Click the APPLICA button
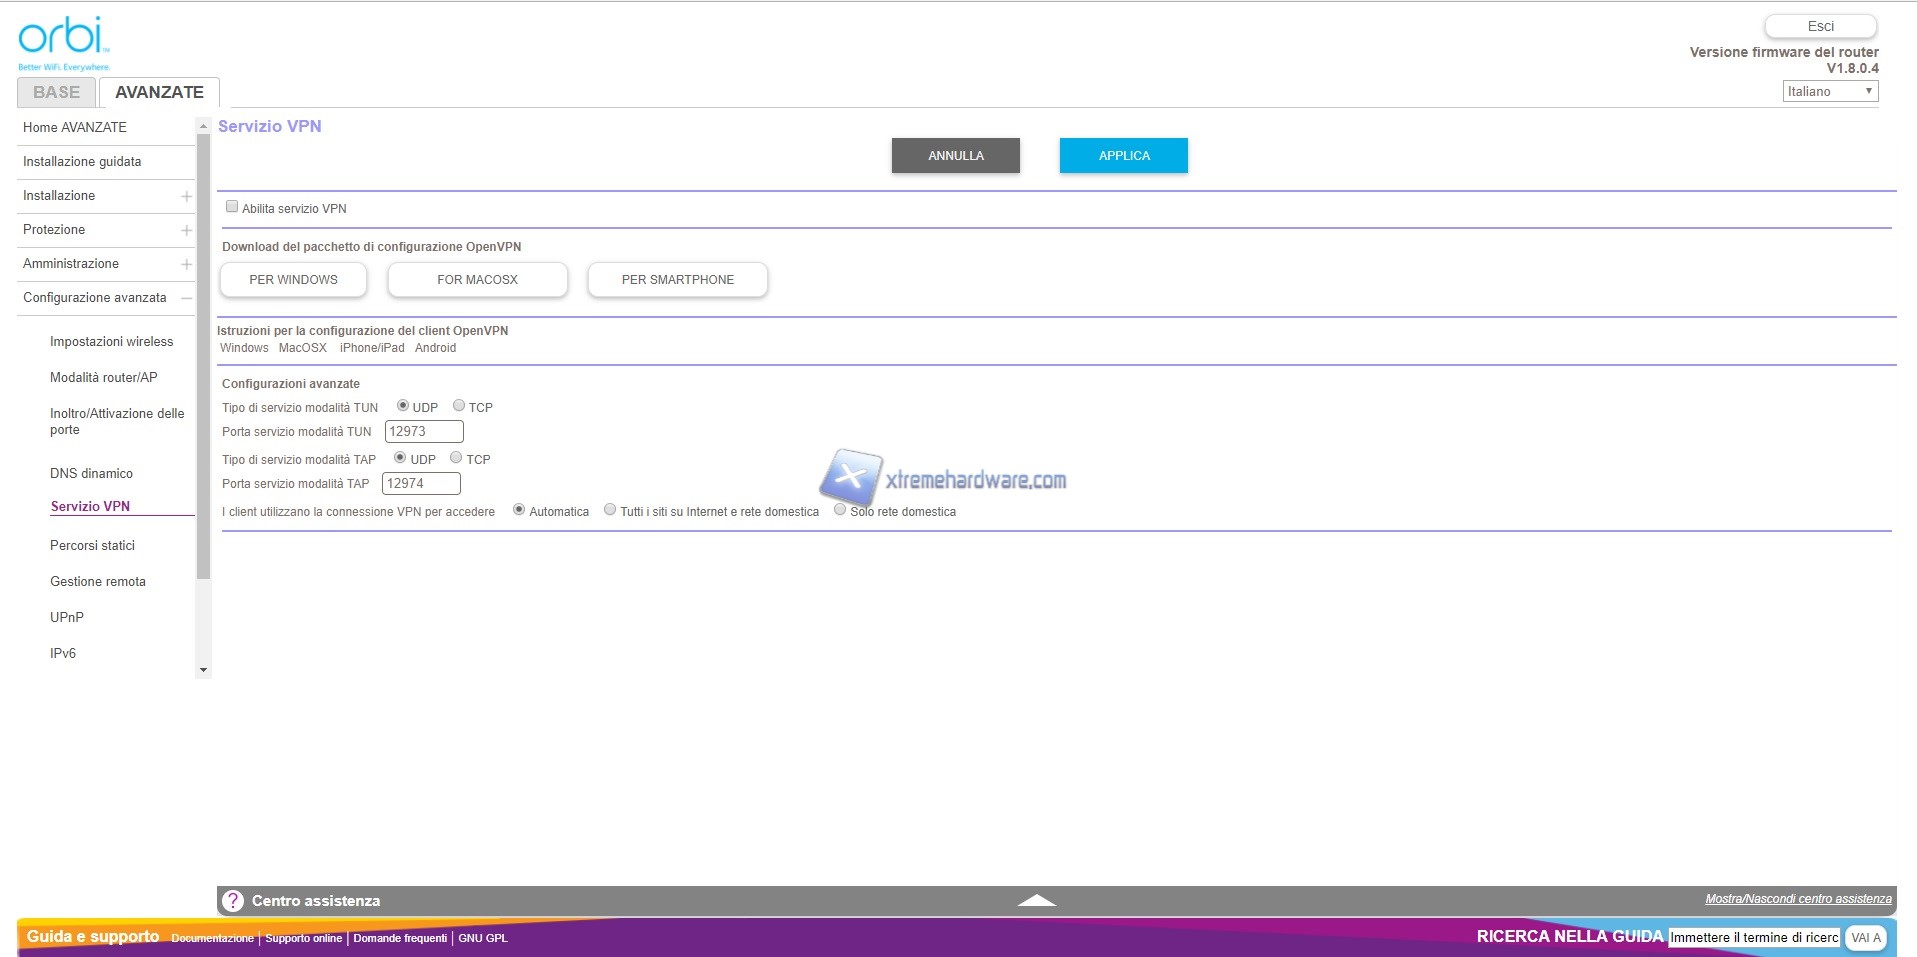1917x957 pixels. tap(1123, 156)
